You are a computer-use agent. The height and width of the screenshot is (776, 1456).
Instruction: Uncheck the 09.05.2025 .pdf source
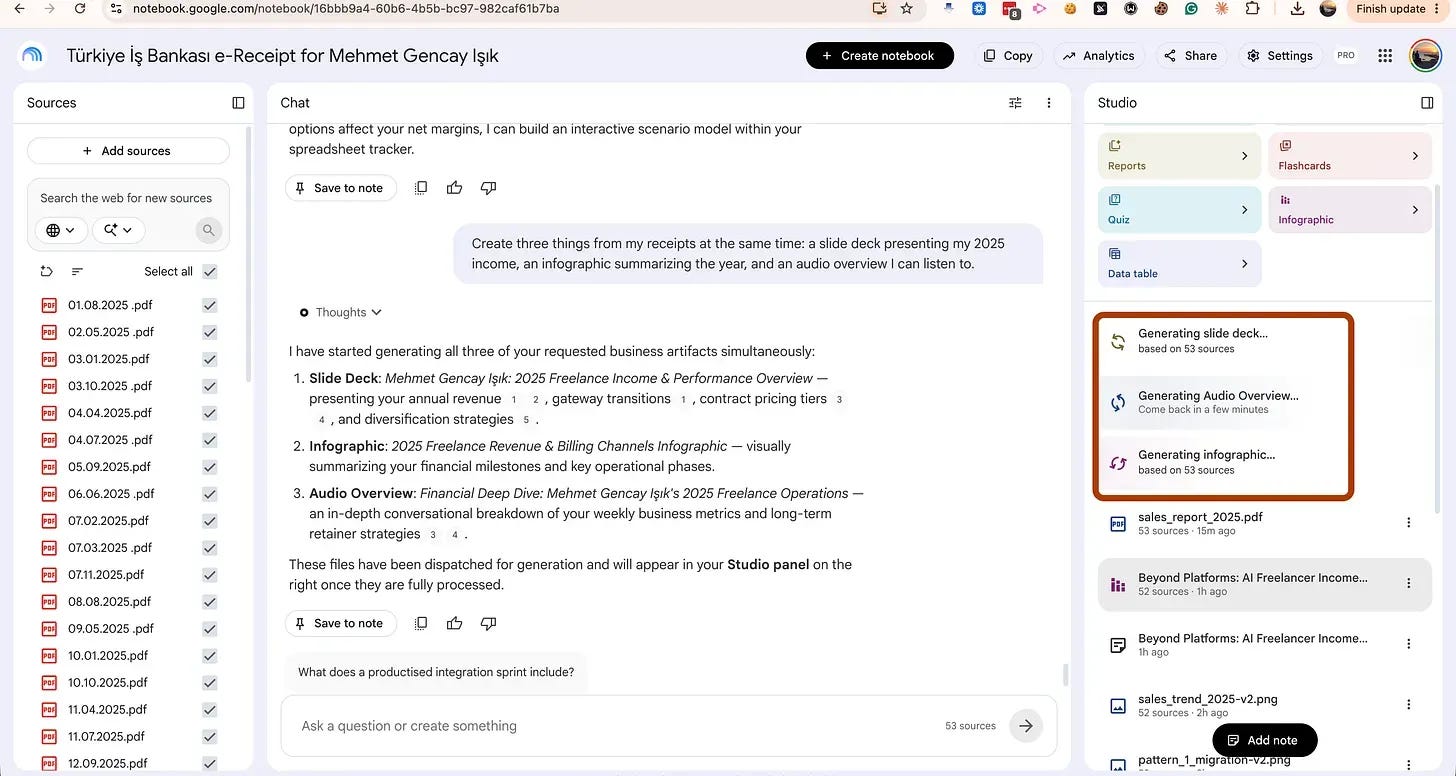click(x=209, y=629)
